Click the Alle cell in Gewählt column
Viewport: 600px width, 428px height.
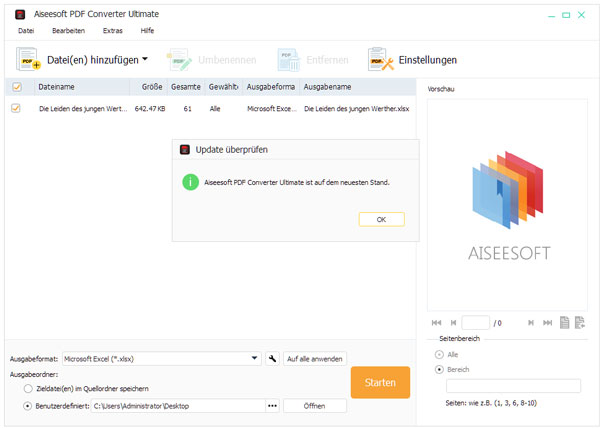(x=215, y=109)
